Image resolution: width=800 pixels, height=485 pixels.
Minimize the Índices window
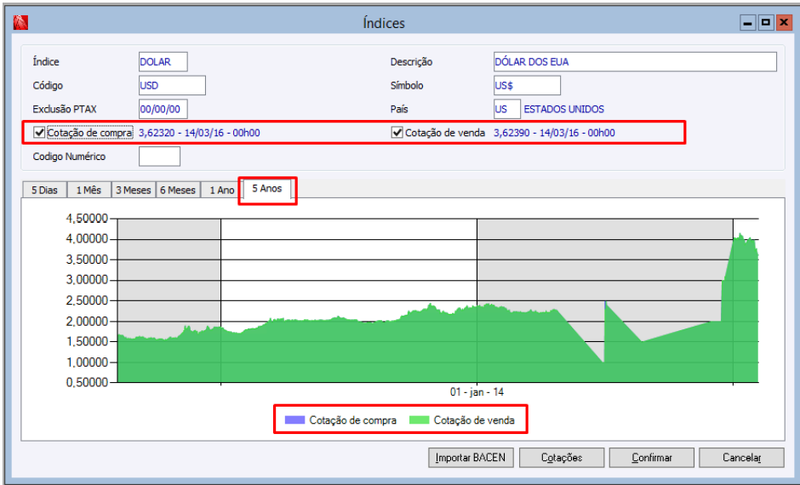[x=747, y=22]
